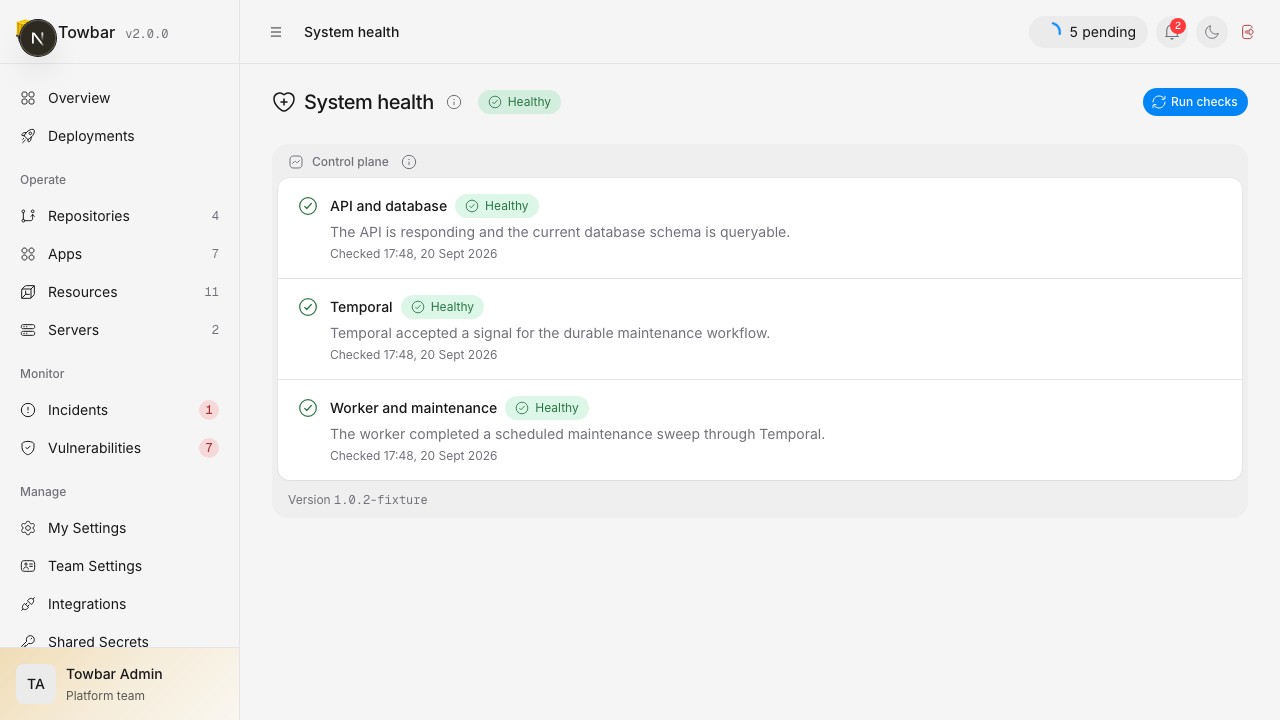Click 'Temporal accepted a signal' description

tap(550, 333)
